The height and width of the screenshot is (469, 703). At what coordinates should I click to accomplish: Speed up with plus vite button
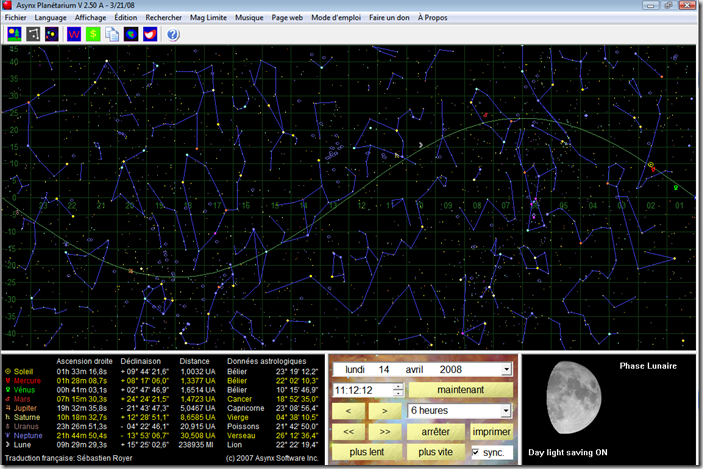click(435, 452)
